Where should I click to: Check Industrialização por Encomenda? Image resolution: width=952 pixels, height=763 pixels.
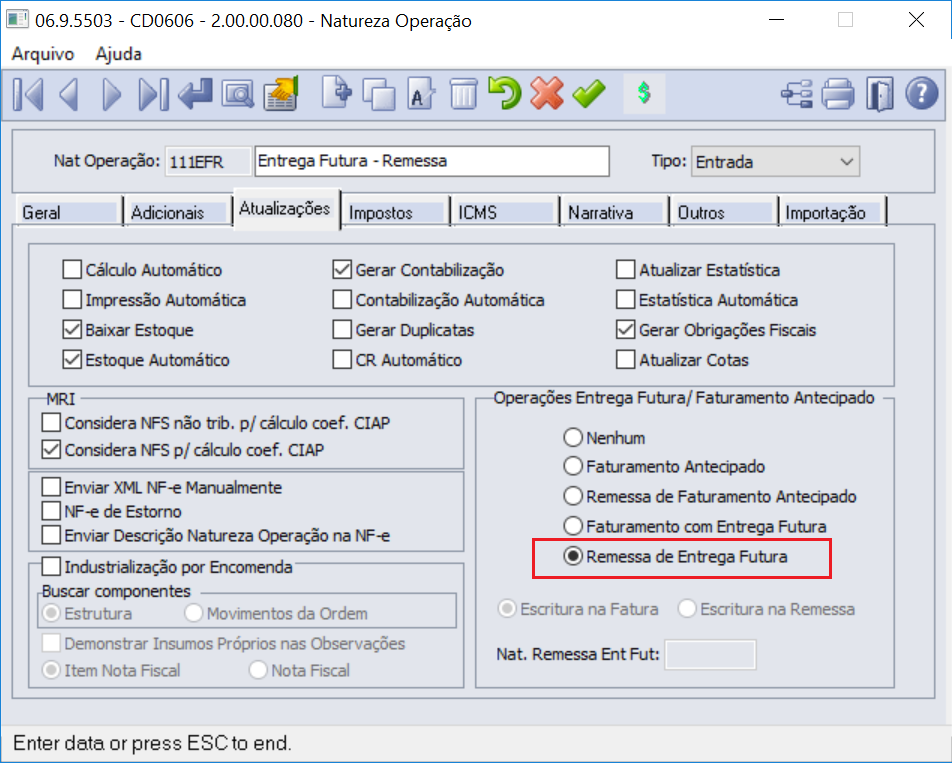click(x=52, y=567)
